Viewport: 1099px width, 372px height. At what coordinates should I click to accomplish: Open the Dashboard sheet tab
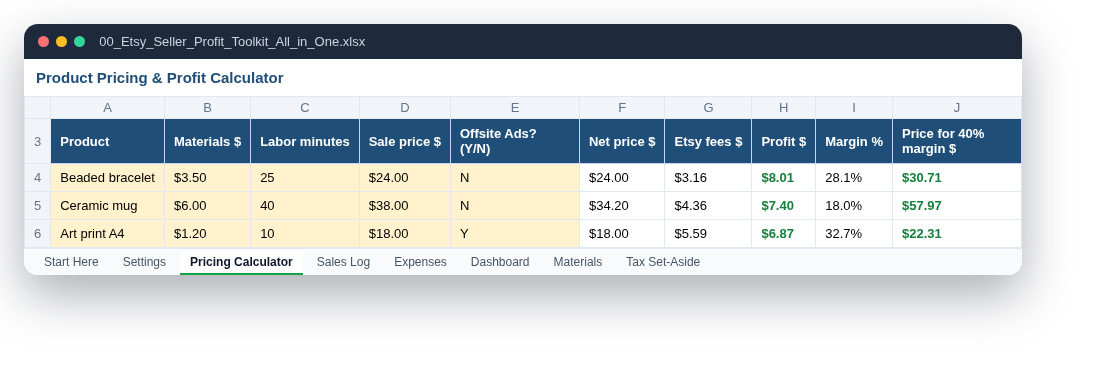pos(500,262)
